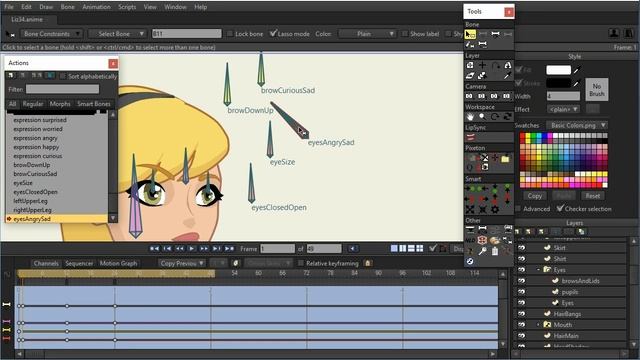Open the Scripts menu
Image resolution: width=640 pixels, height=360 pixels.
click(x=127, y=7)
